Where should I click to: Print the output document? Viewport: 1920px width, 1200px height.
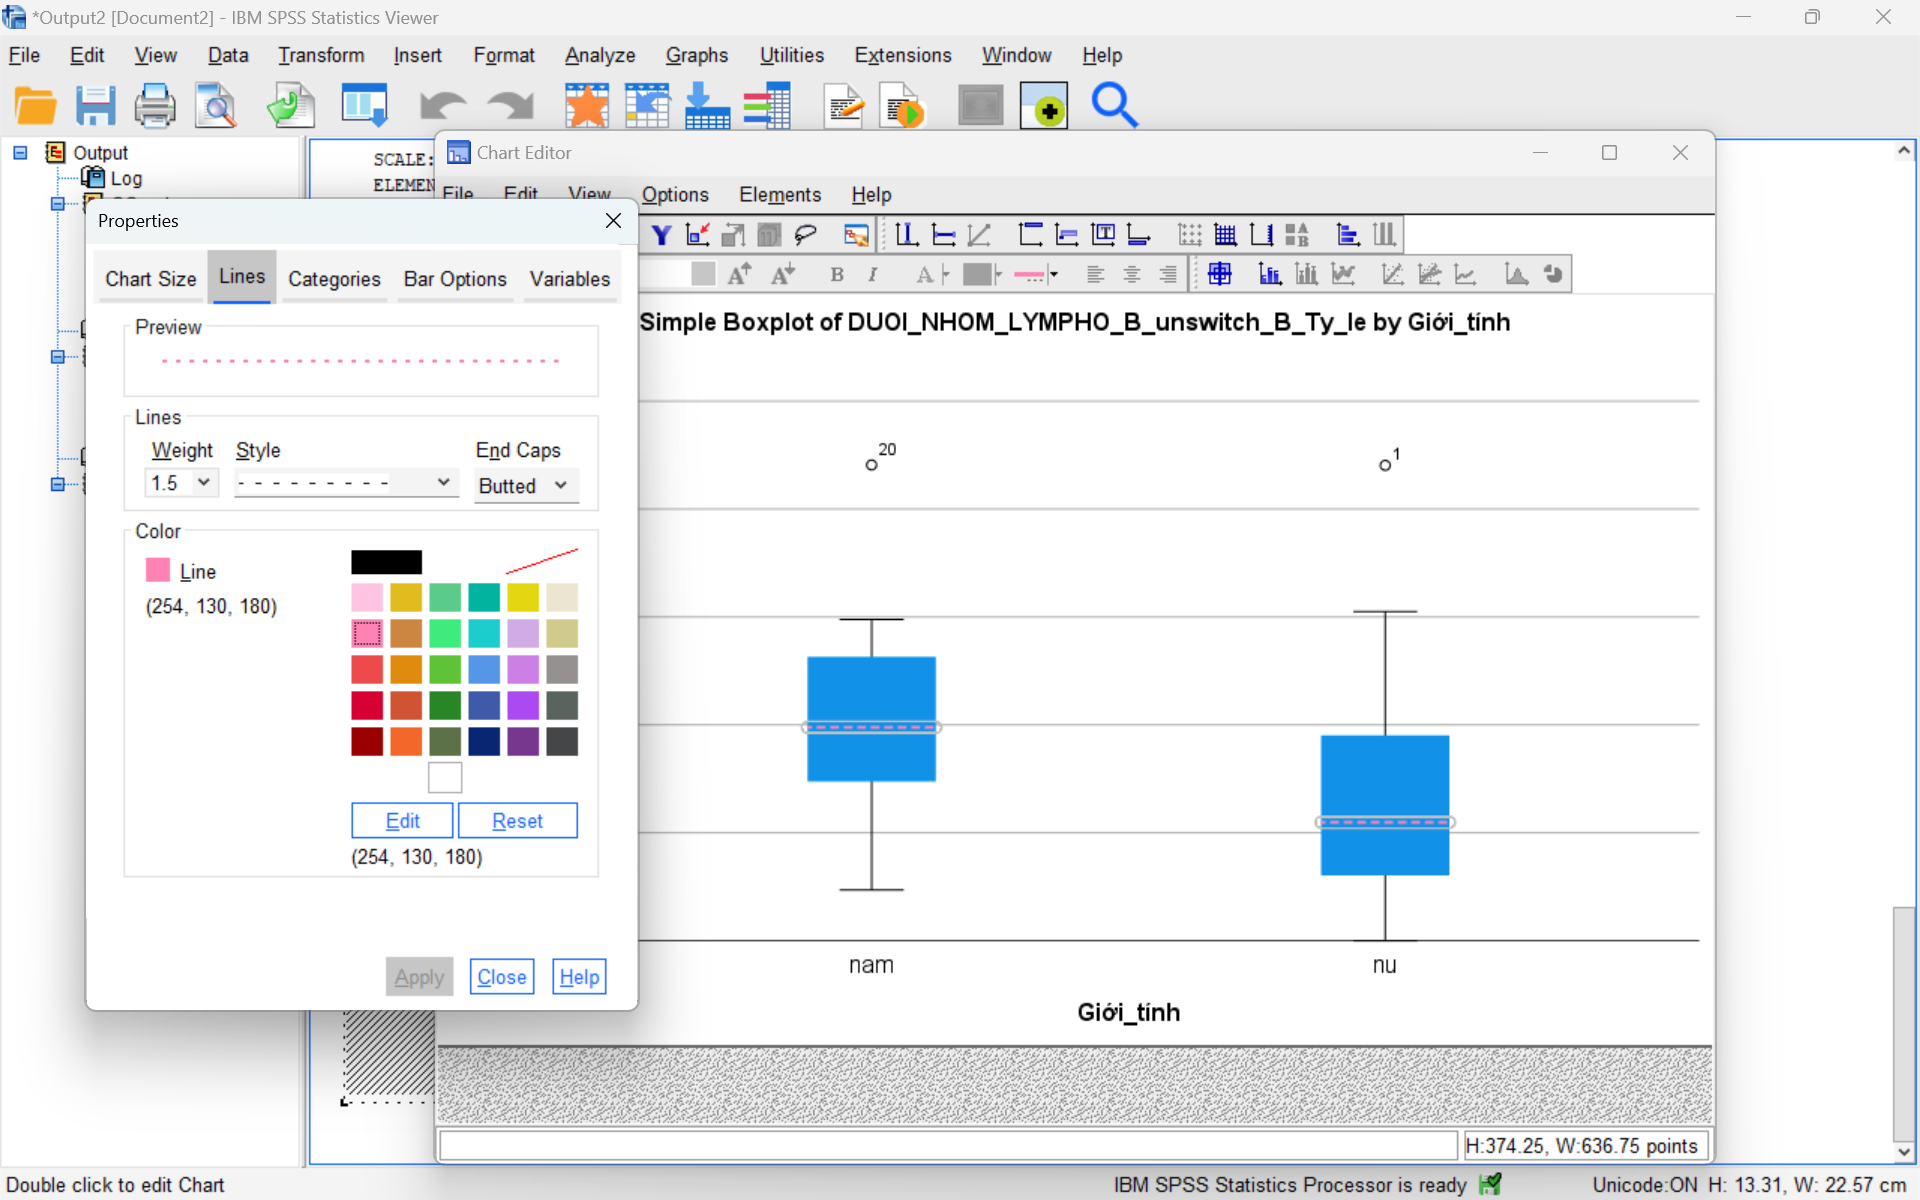pos(155,105)
